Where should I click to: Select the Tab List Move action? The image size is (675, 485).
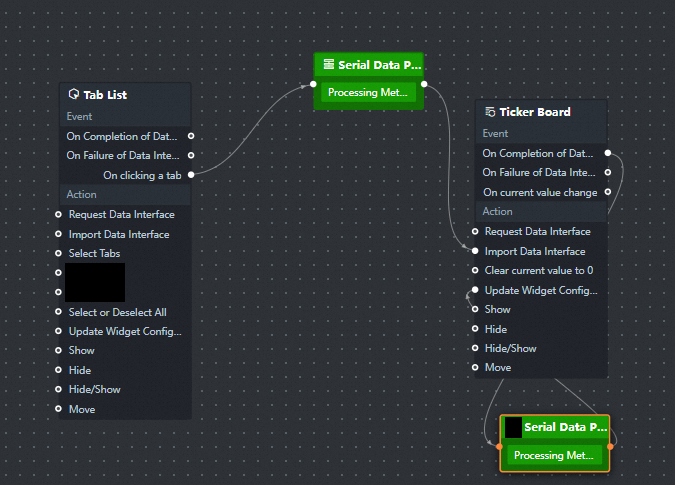82,409
